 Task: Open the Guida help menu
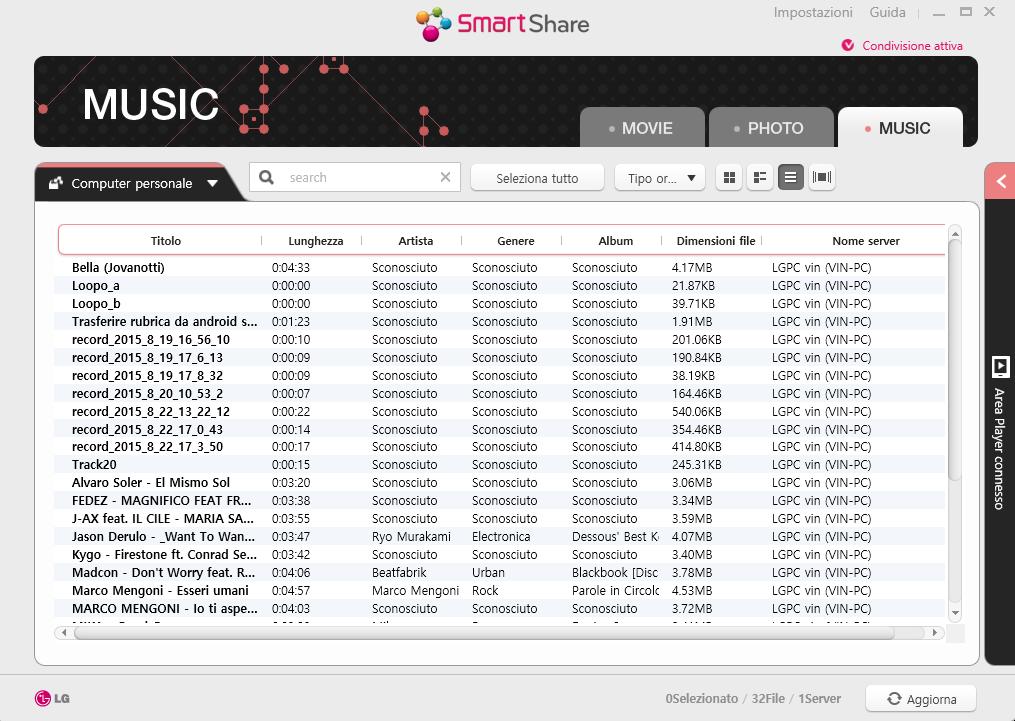coord(887,12)
